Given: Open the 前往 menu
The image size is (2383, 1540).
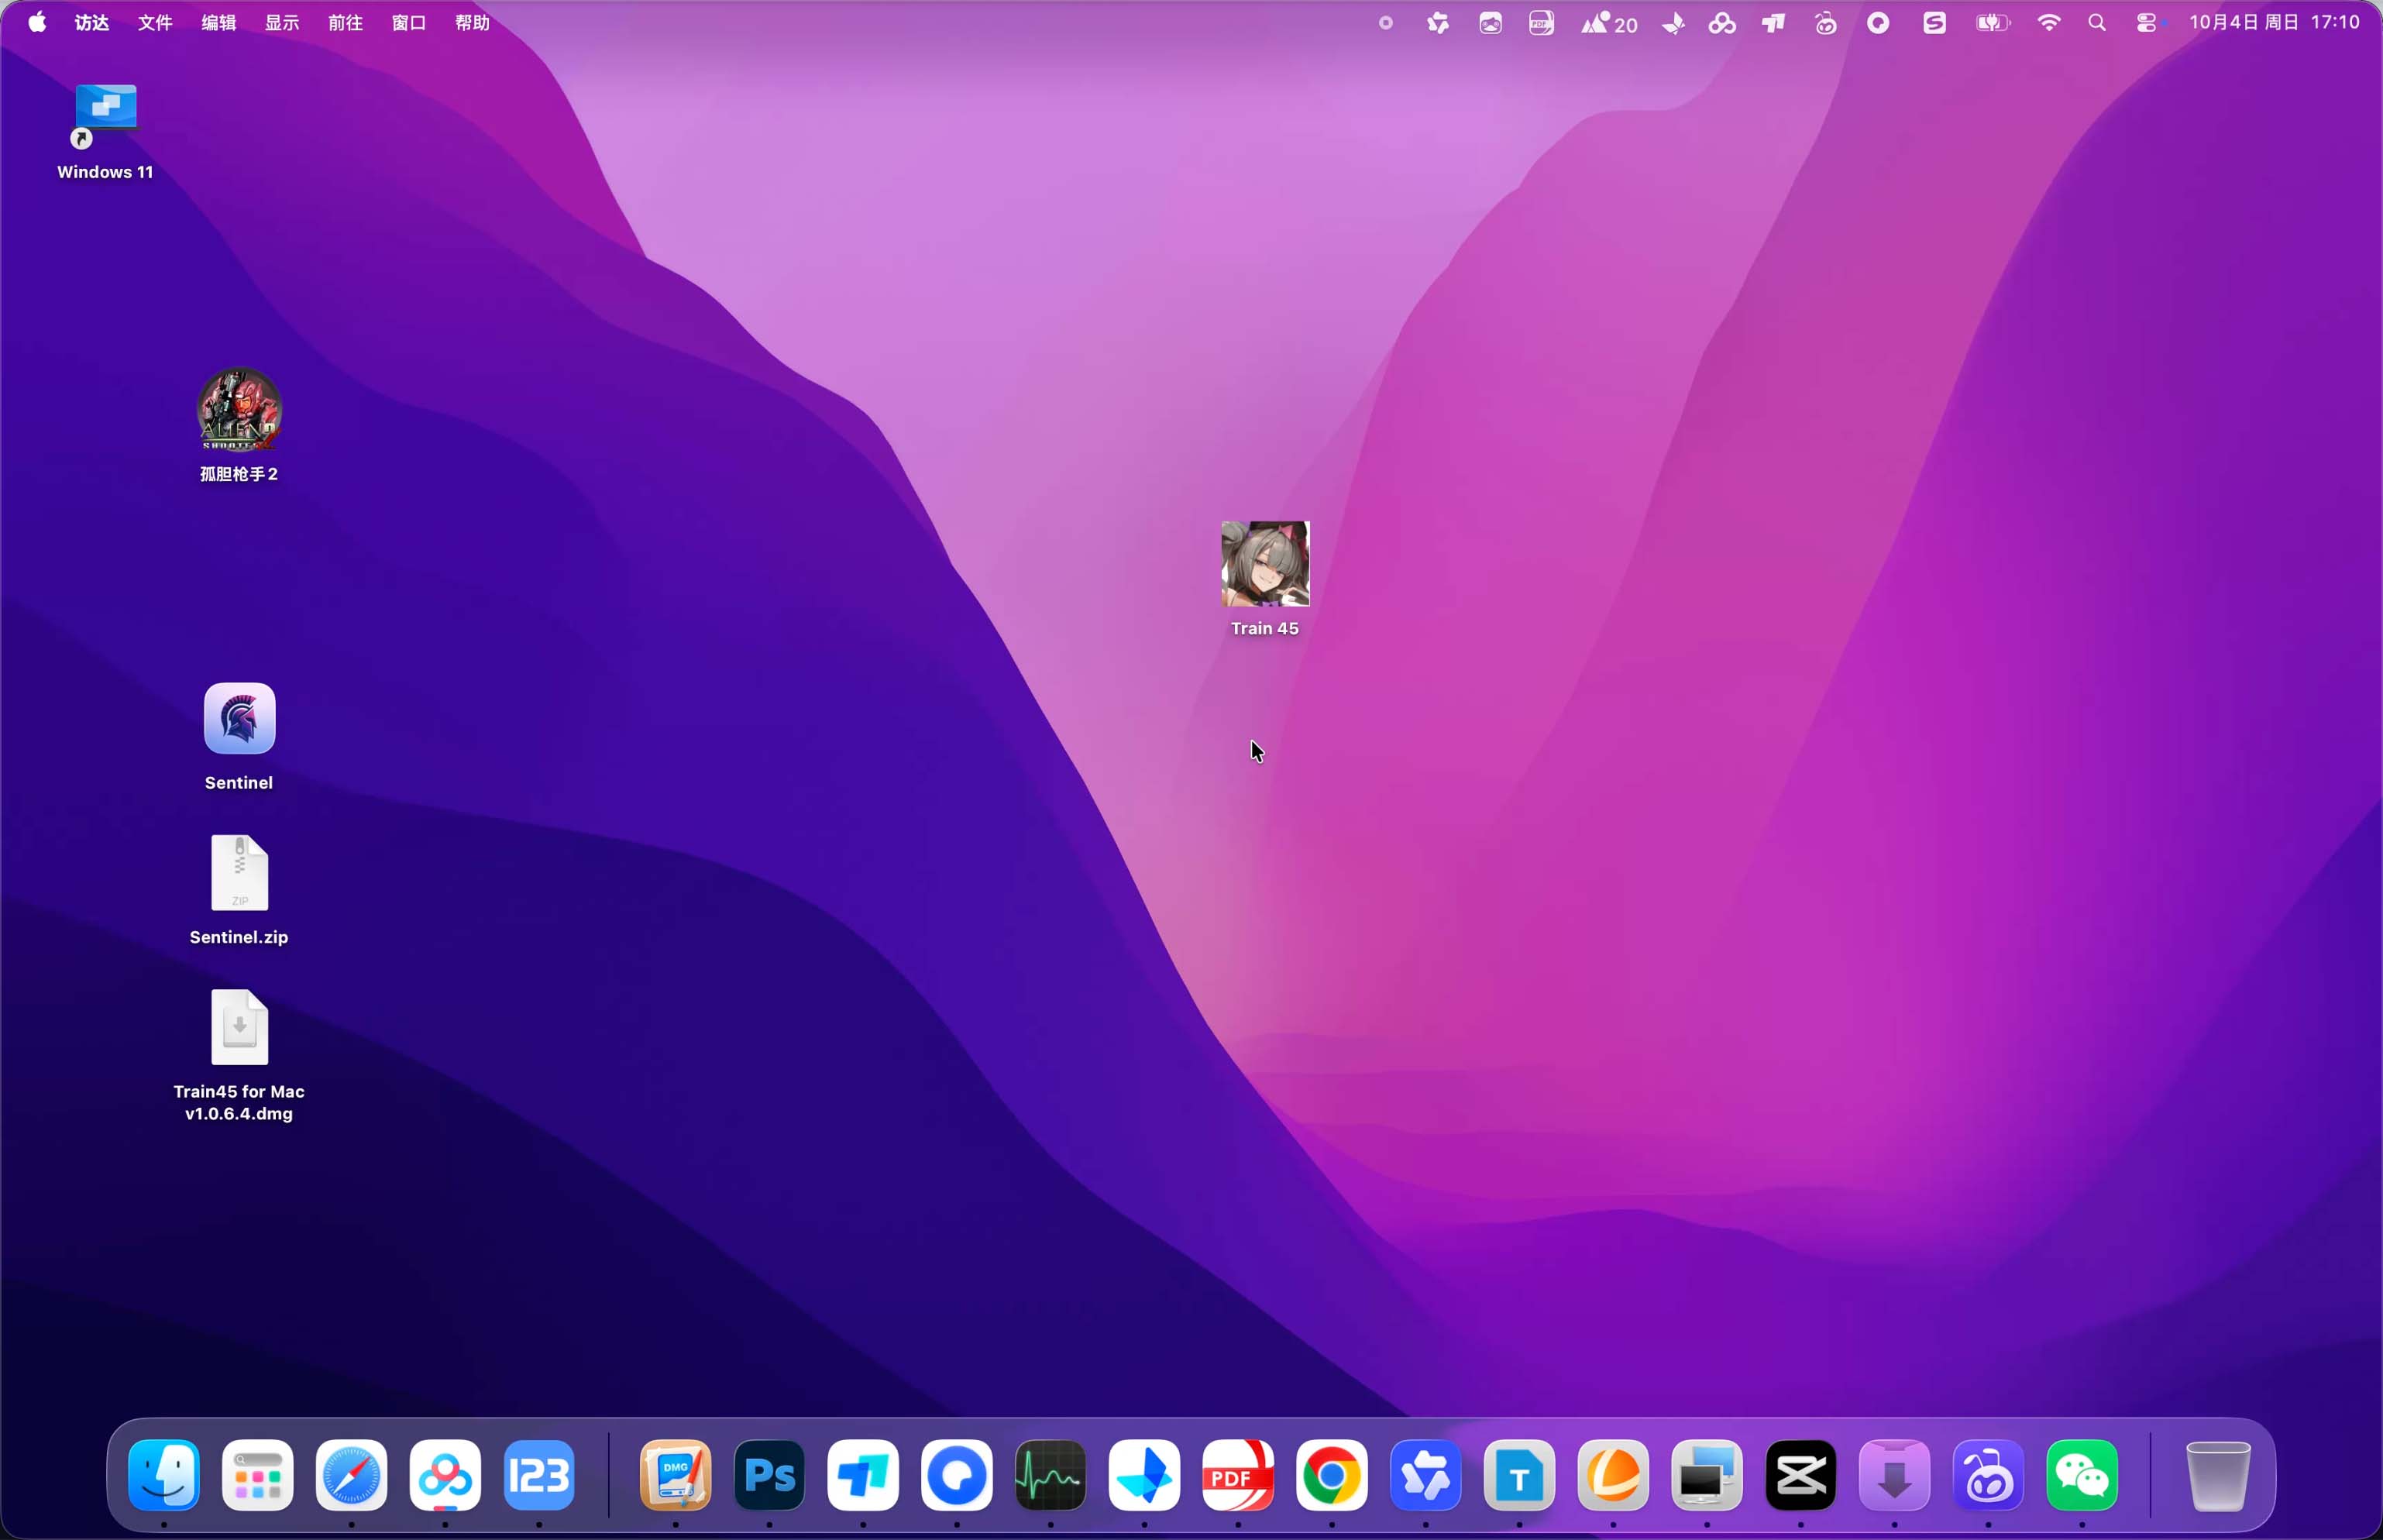Looking at the screenshot, I should [346, 22].
